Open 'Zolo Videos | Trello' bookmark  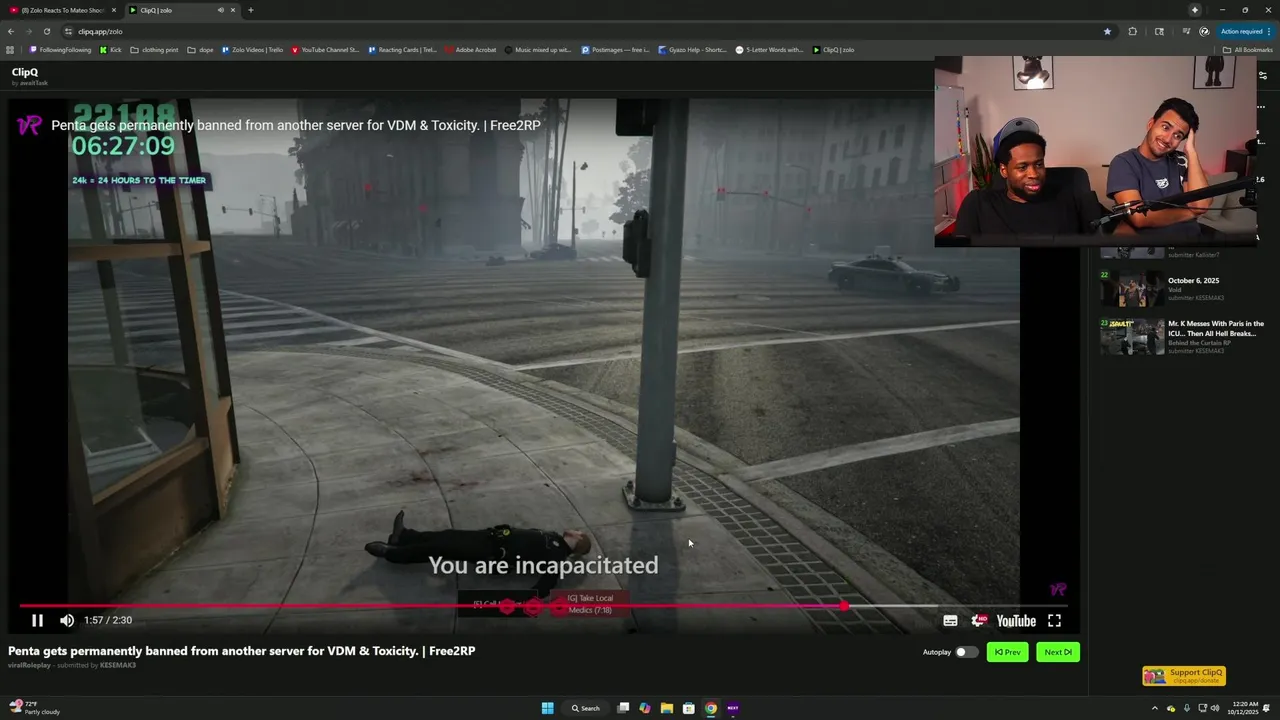(253, 50)
